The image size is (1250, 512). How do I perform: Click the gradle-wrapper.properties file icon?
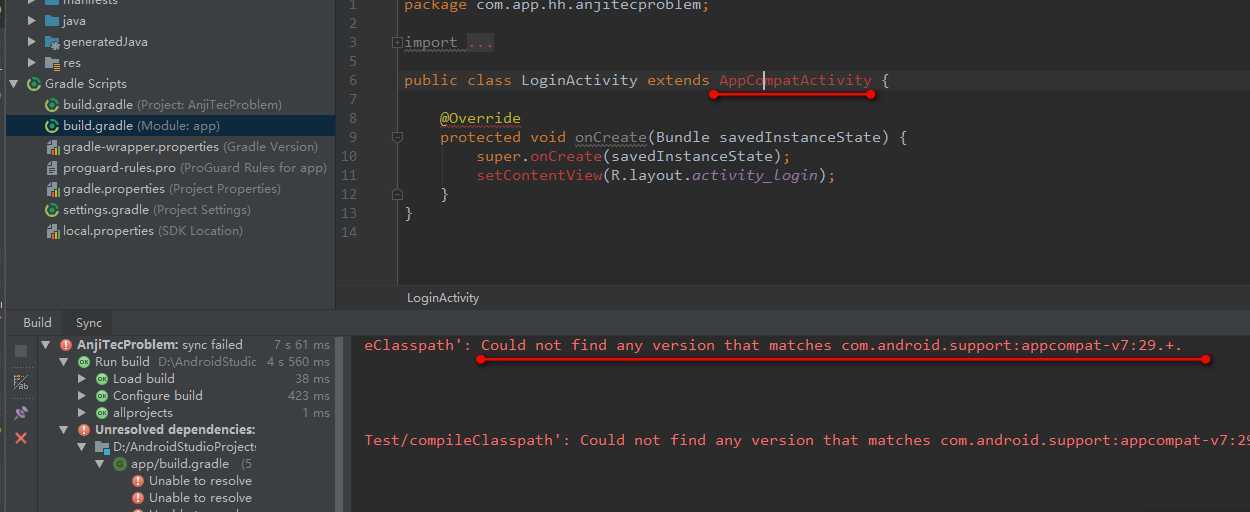coord(53,147)
